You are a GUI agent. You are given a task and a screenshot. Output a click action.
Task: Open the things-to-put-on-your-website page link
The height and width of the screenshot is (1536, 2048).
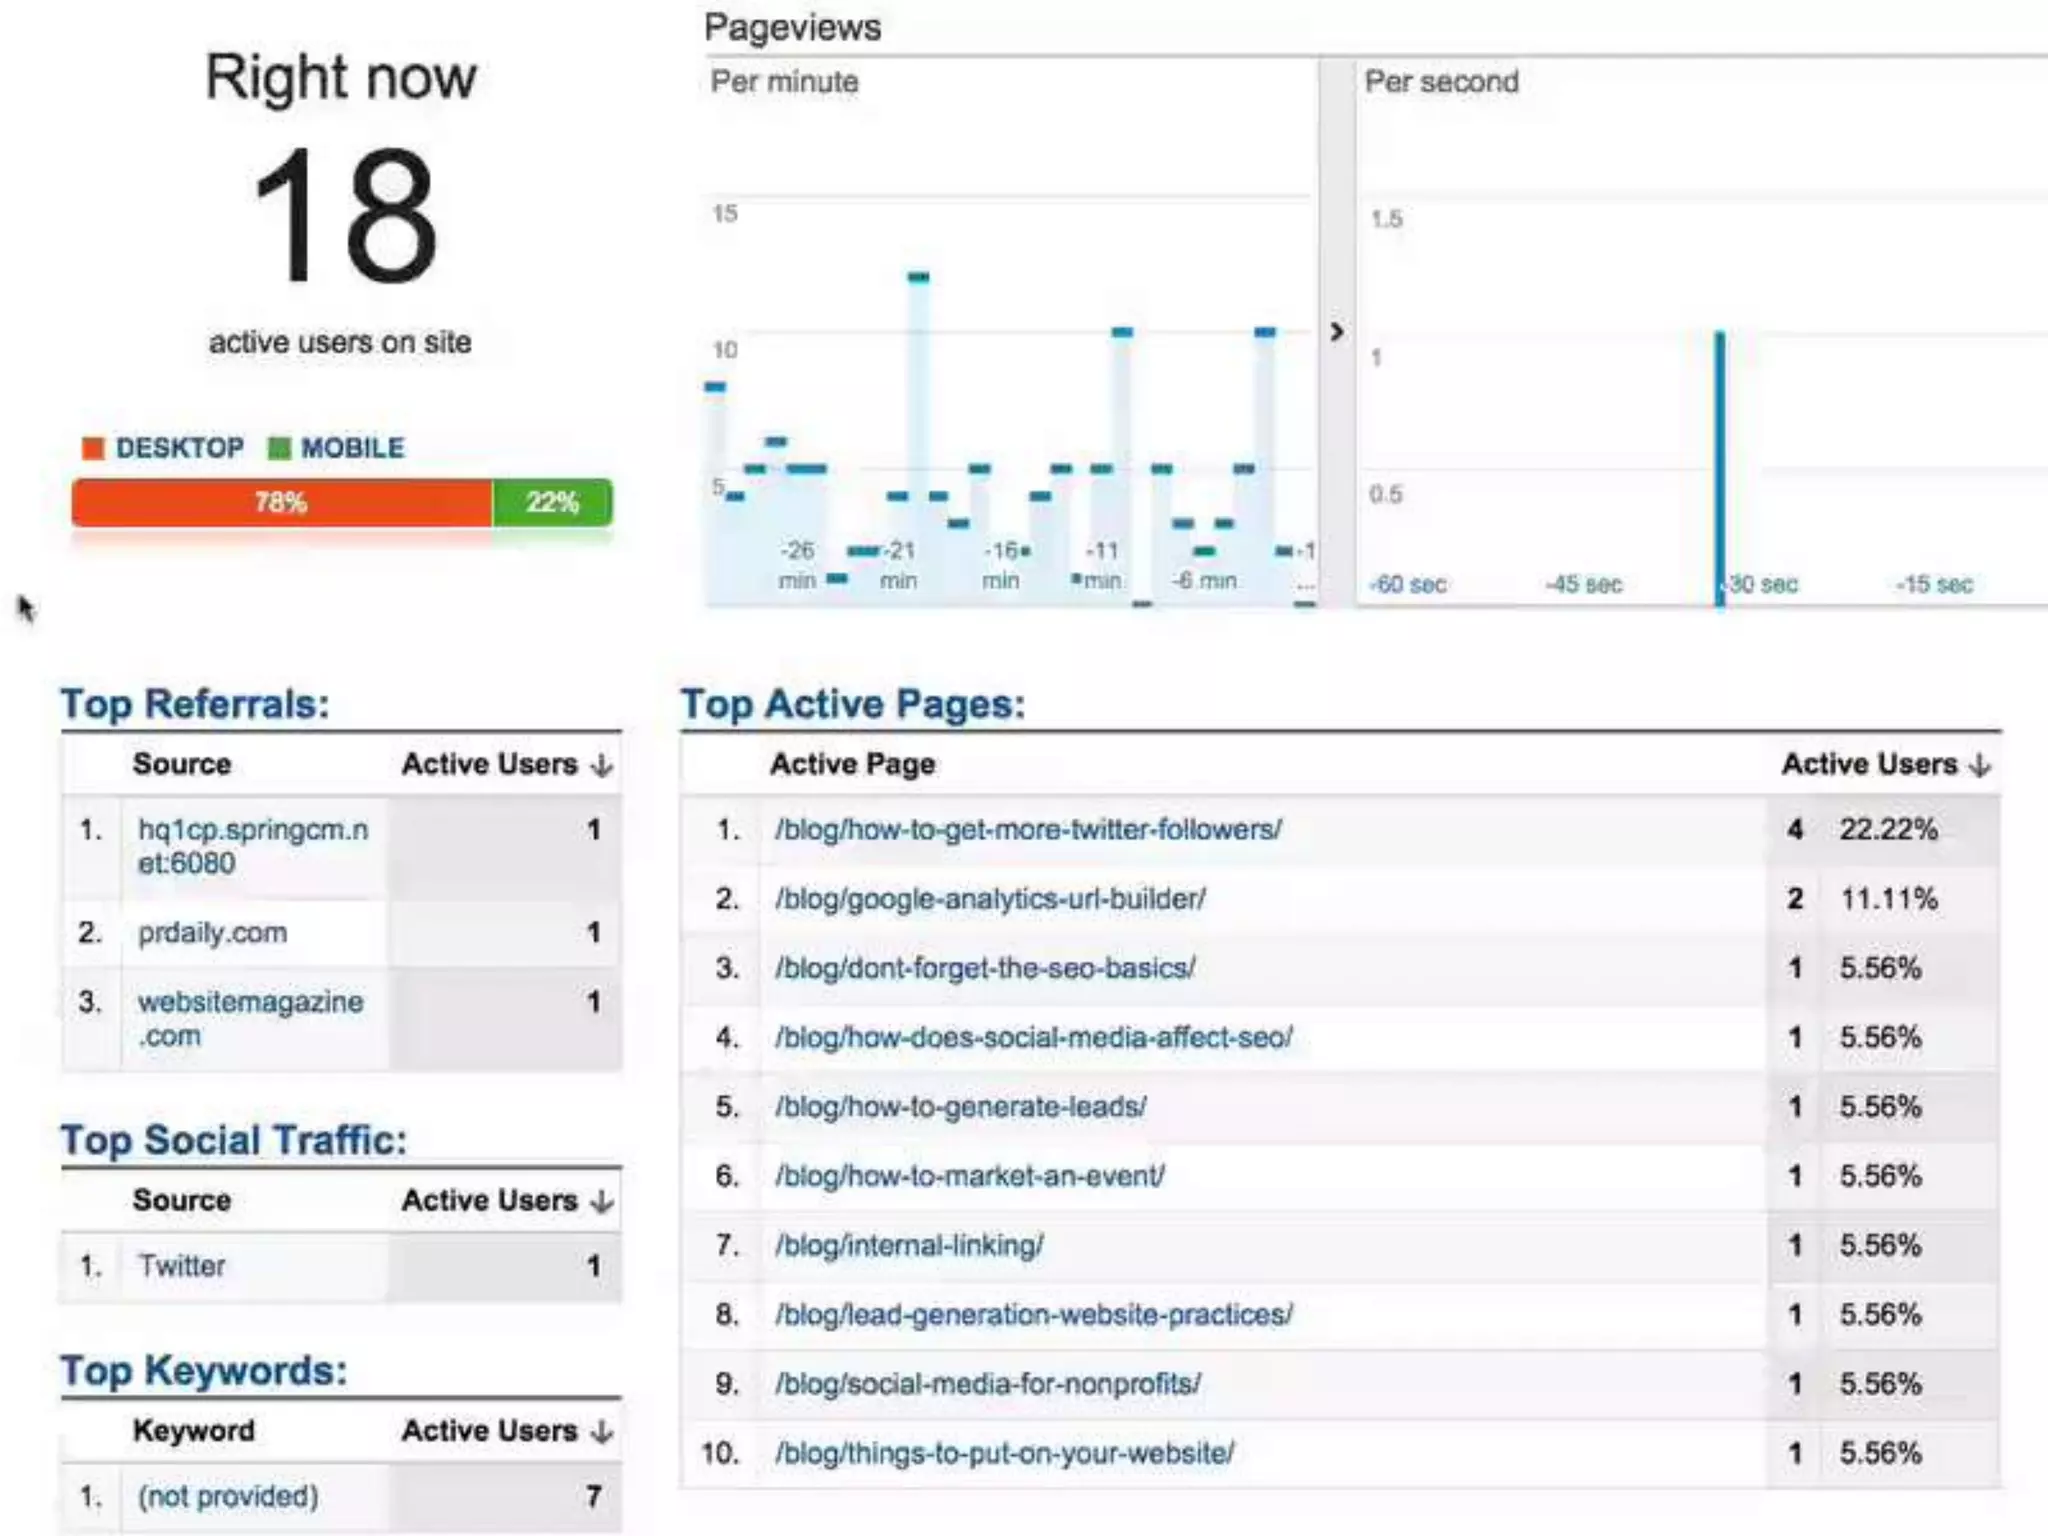tap(1004, 1453)
